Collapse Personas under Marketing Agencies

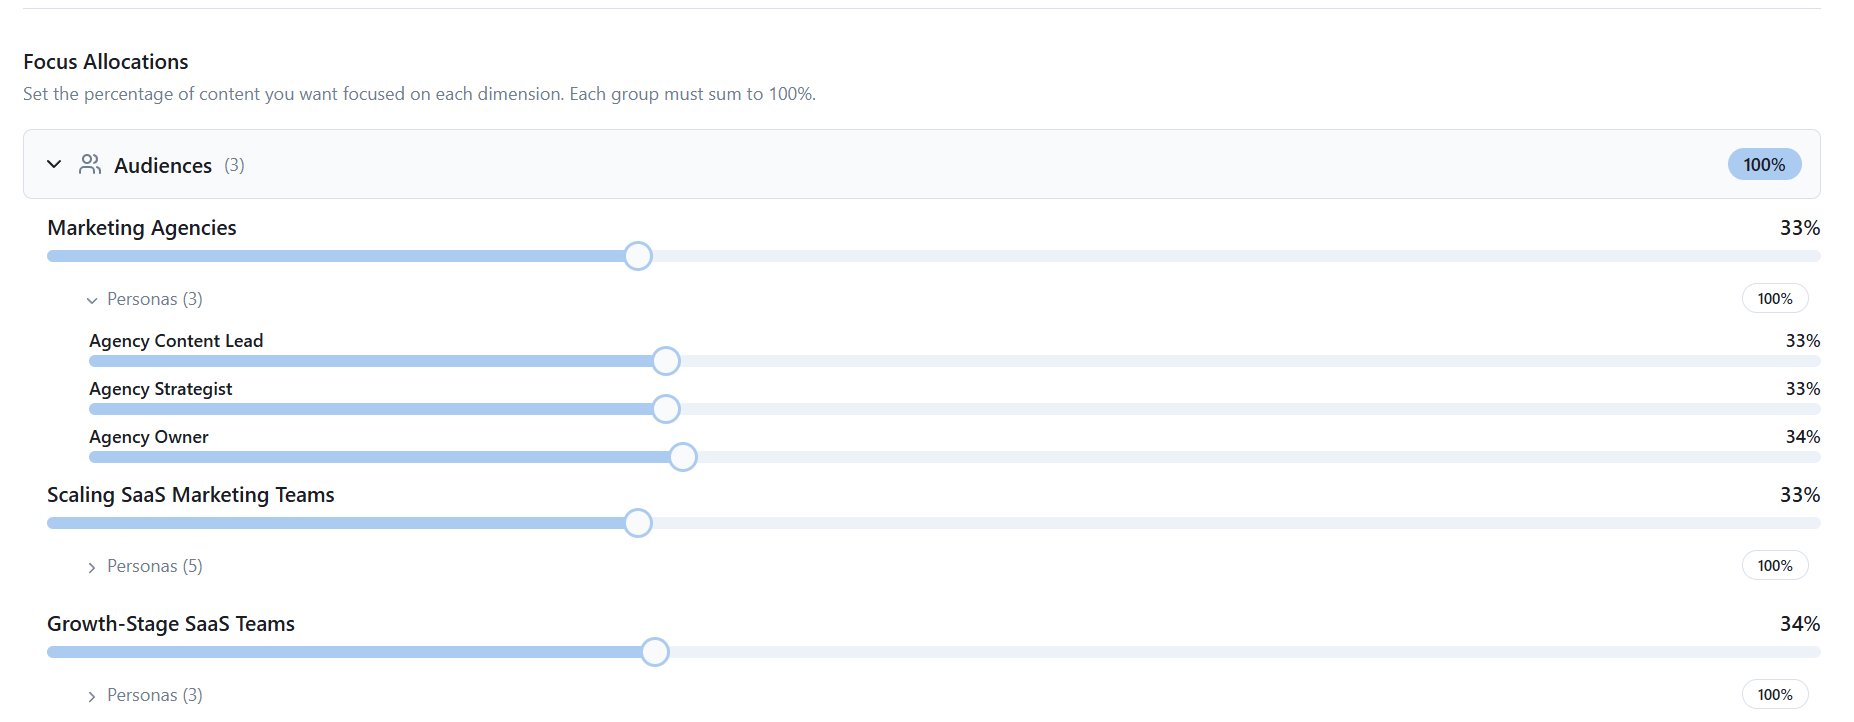coord(91,299)
